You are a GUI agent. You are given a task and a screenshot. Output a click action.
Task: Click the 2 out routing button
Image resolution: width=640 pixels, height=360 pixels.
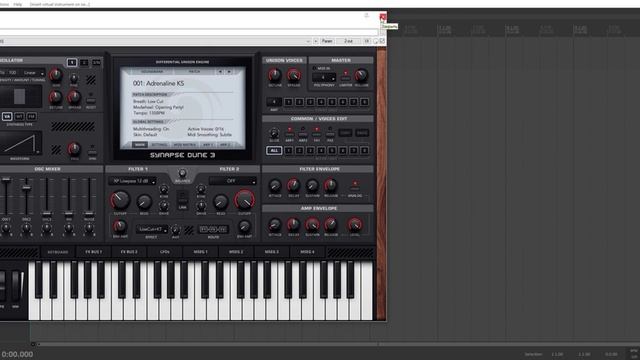coord(348,41)
